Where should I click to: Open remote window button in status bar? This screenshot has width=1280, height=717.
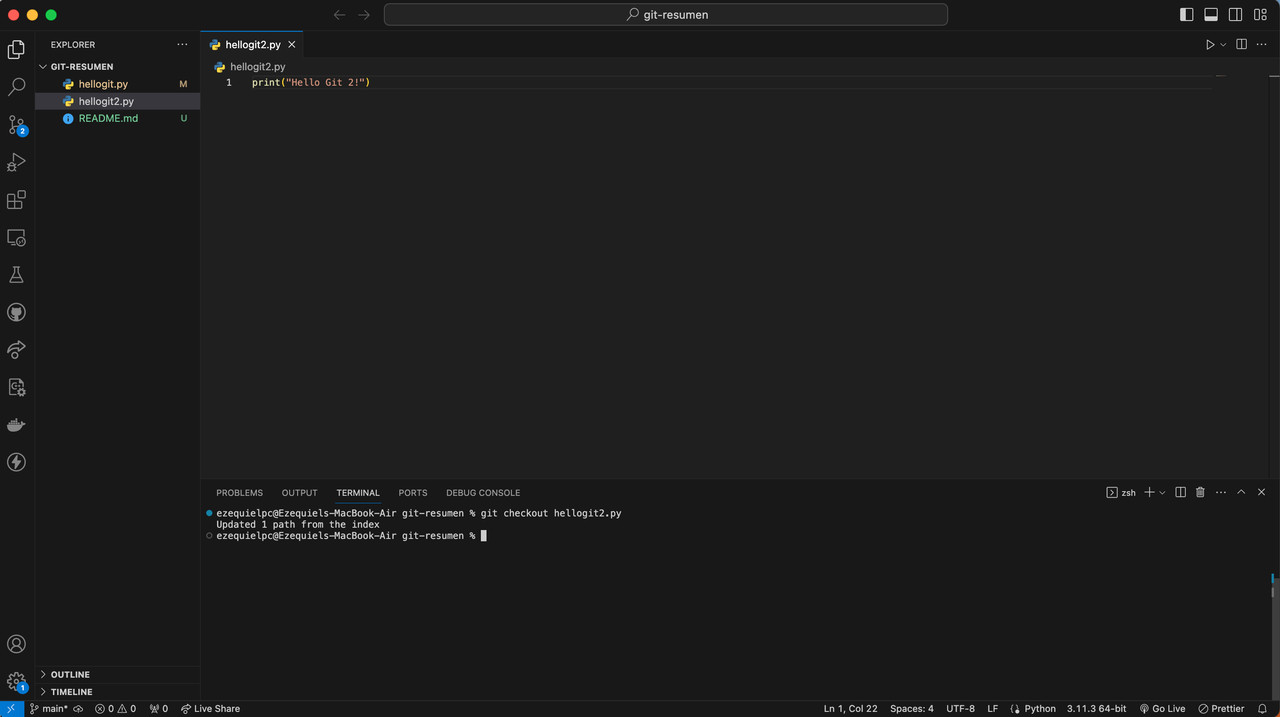tap(11, 709)
